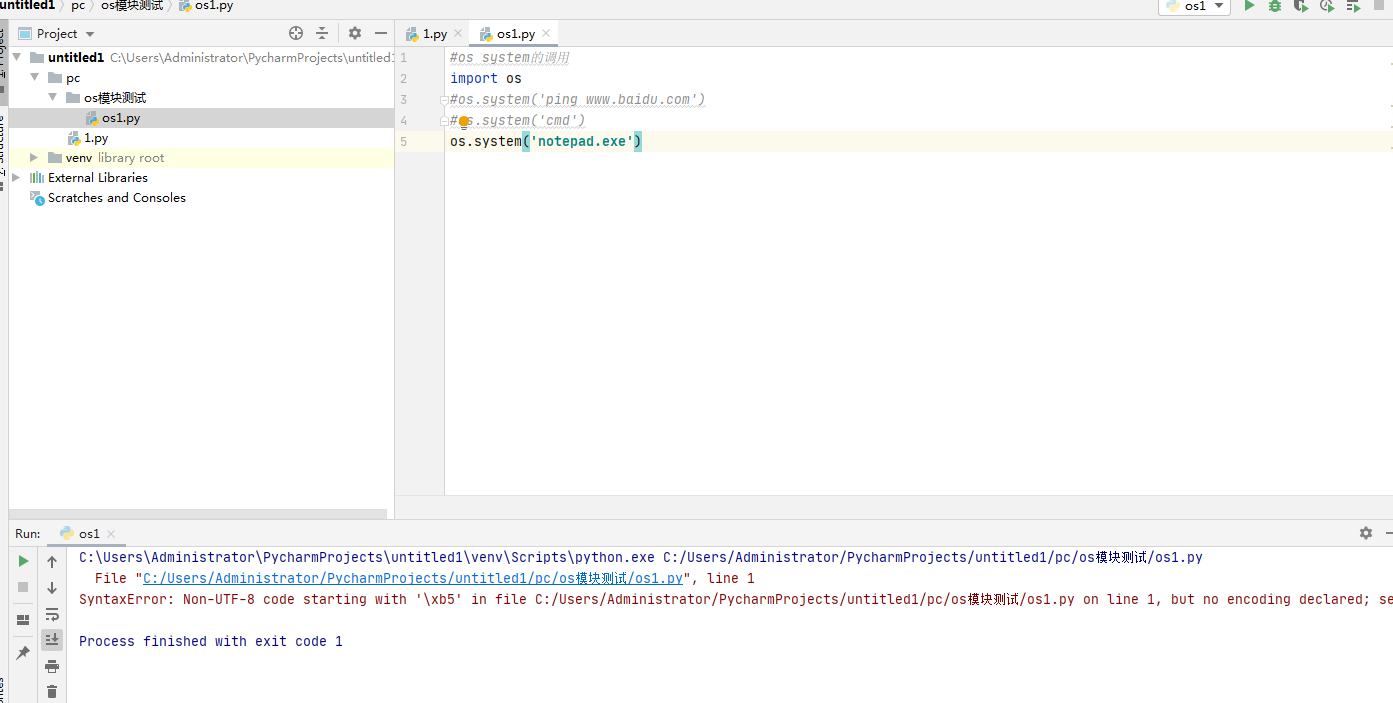Viewport: 1393px width, 703px height.
Task: Click the SyntaxError message line
Action: coord(735,599)
